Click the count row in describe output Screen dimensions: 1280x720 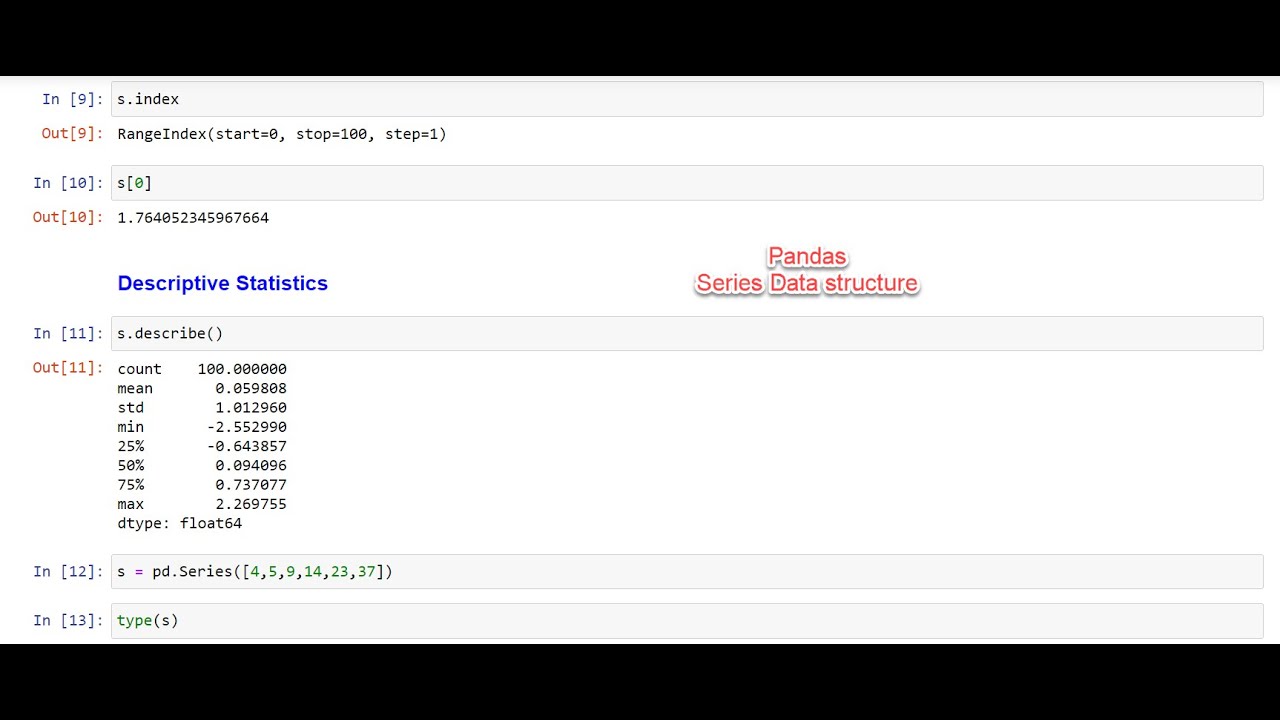click(x=202, y=369)
